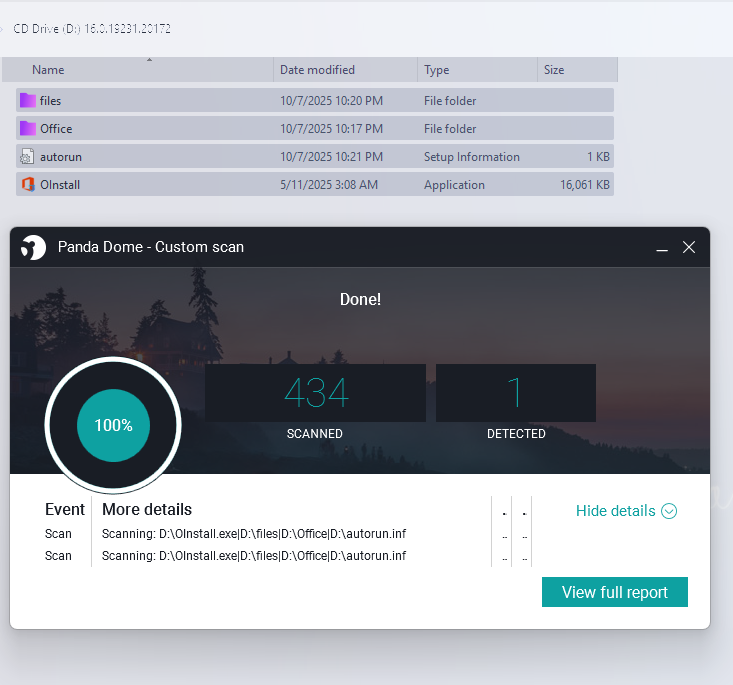Select the files folder icon
Viewport: 733px width, 685px height.
pos(28,101)
